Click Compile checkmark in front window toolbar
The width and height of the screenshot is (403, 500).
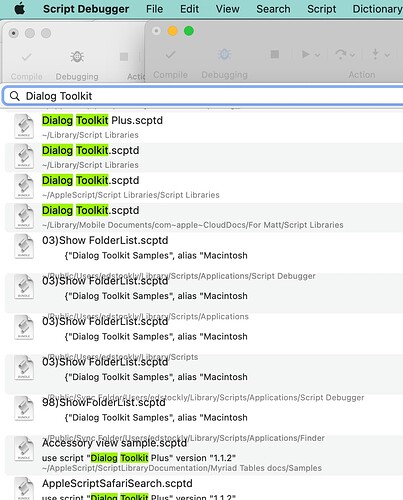[170, 54]
